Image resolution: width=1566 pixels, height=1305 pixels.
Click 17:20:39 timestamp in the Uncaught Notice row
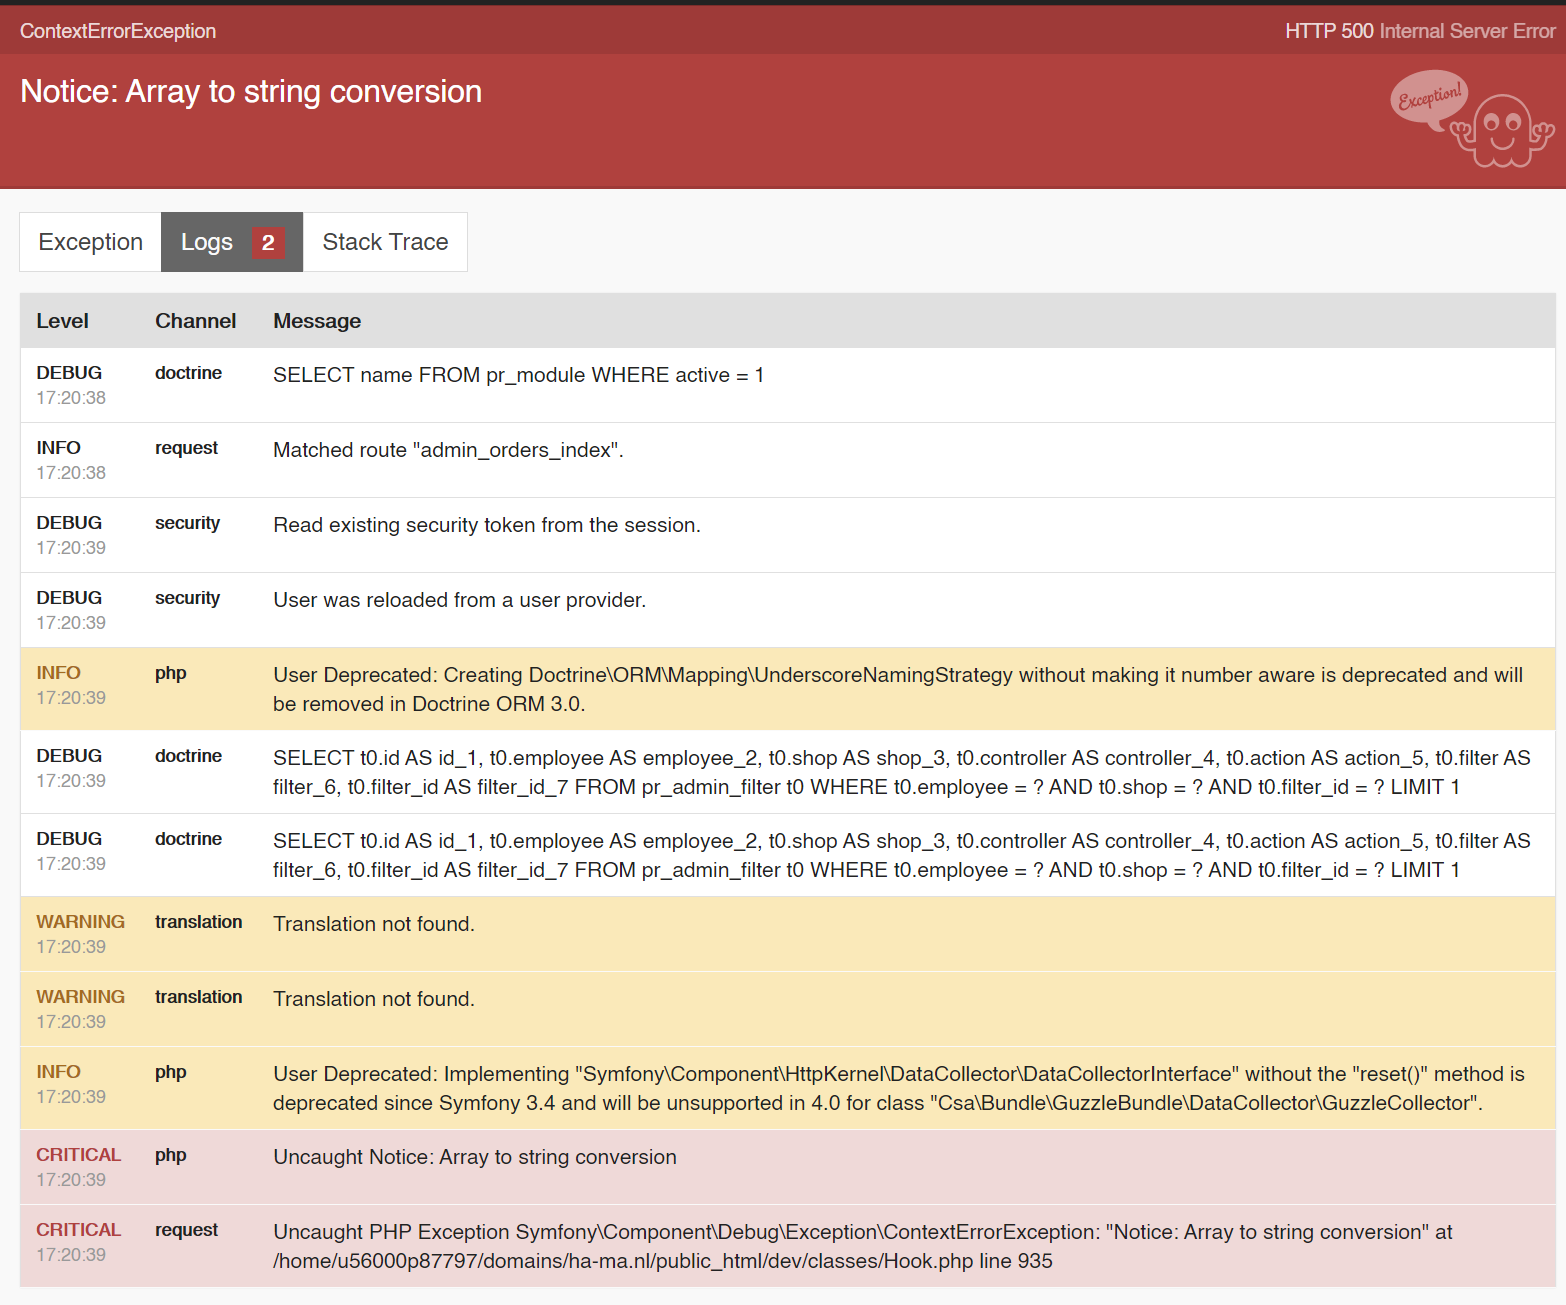coord(71,1180)
